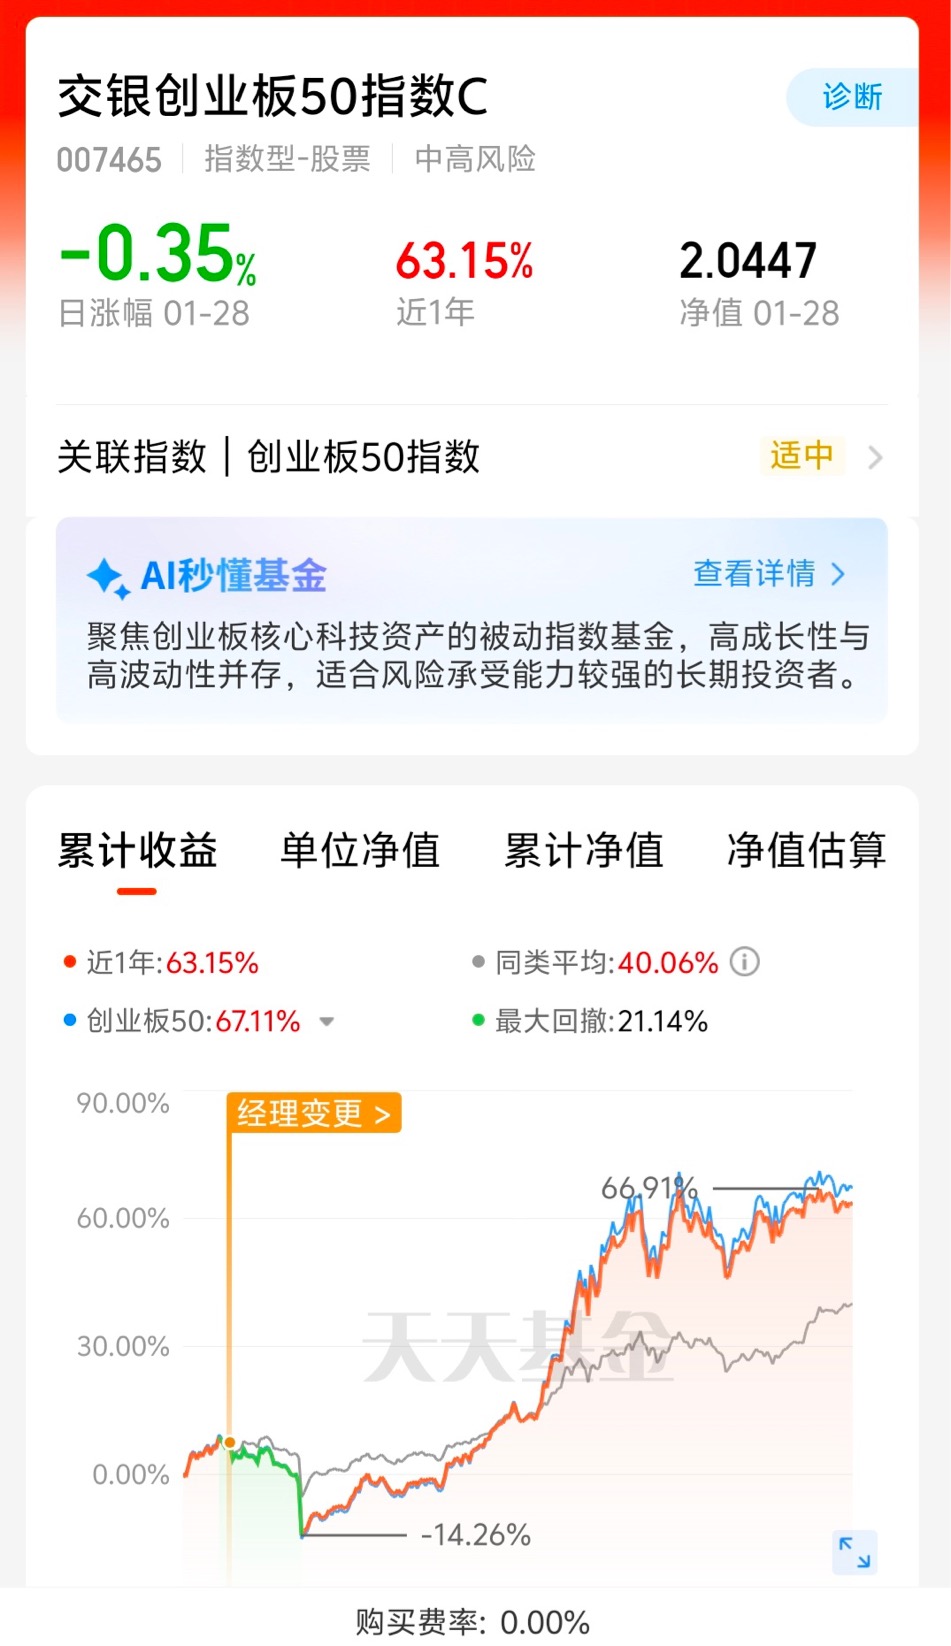Tap the green 最大回撤 legend dot
This screenshot has width=951, height=1646.
tap(478, 1020)
